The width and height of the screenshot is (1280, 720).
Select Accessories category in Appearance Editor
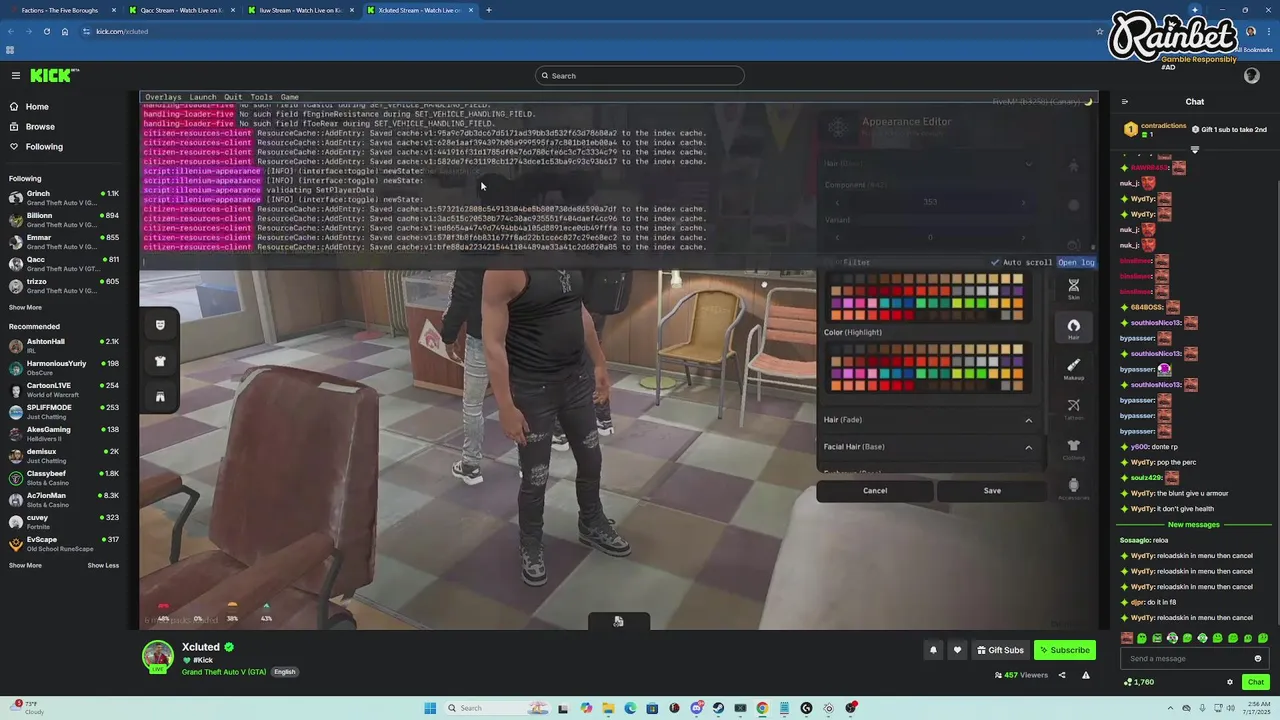pyautogui.click(x=1073, y=488)
